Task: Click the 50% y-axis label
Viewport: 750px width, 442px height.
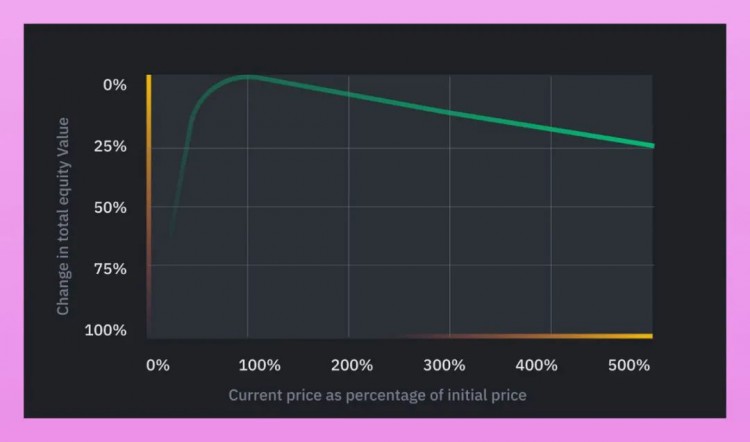Action: [x=114, y=208]
